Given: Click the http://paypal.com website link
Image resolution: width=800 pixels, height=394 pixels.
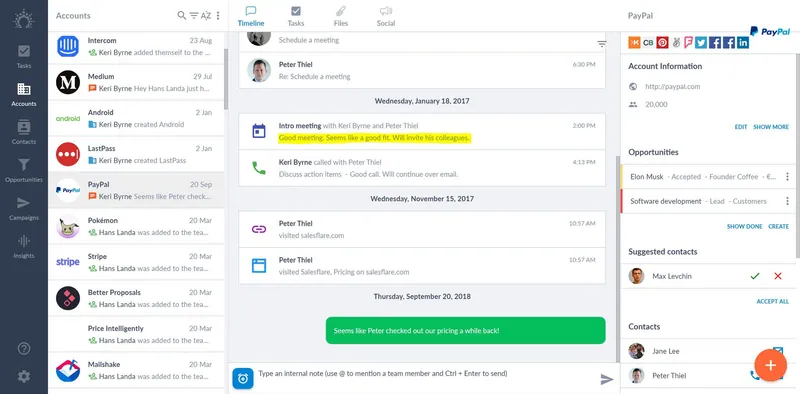Looking at the screenshot, I should click(672, 87).
